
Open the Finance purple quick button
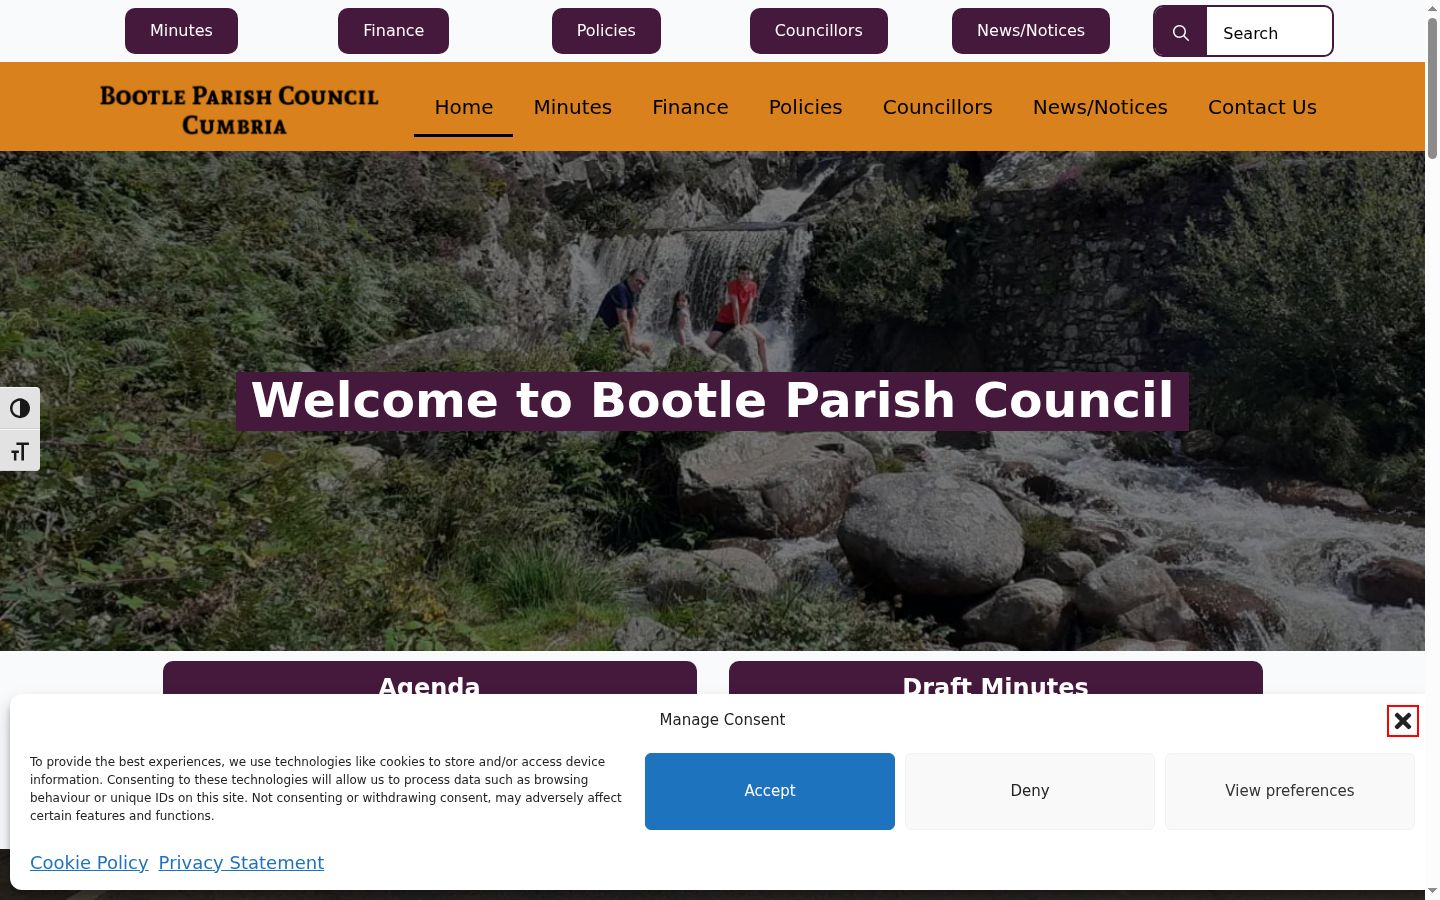(x=393, y=31)
